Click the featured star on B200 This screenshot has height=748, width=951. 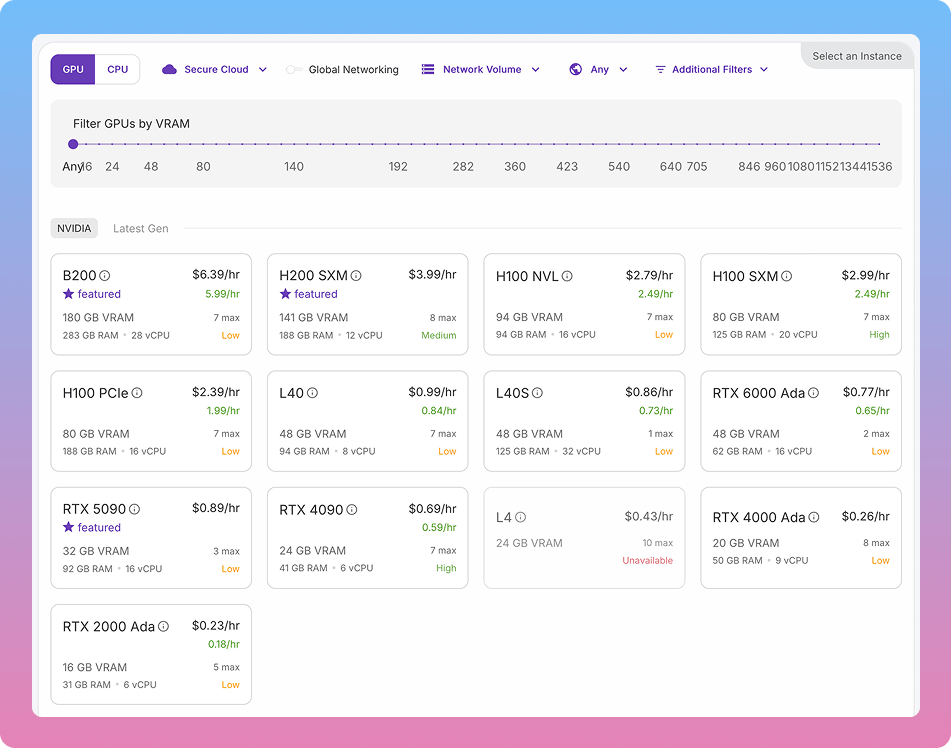tap(69, 294)
